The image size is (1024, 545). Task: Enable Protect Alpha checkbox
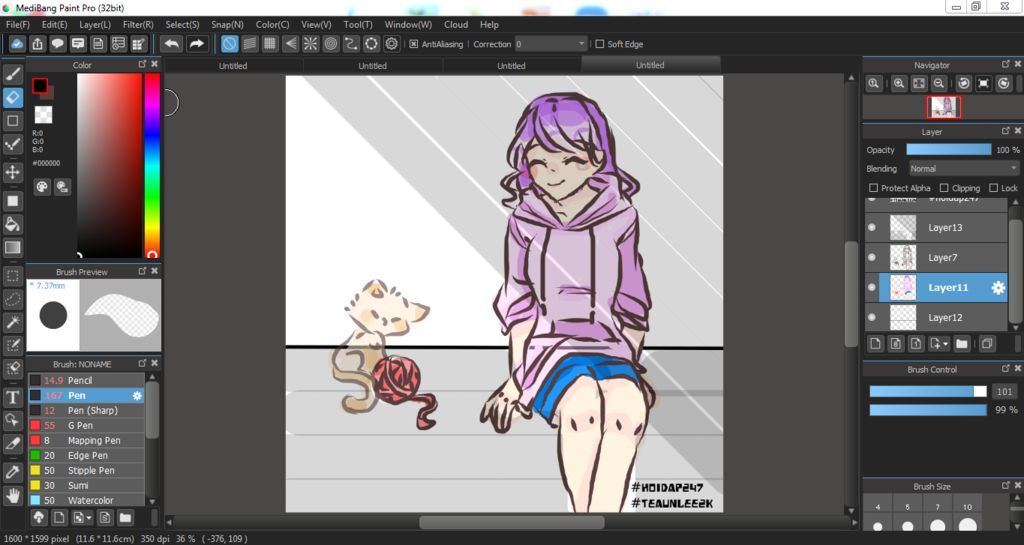point(873,188)
